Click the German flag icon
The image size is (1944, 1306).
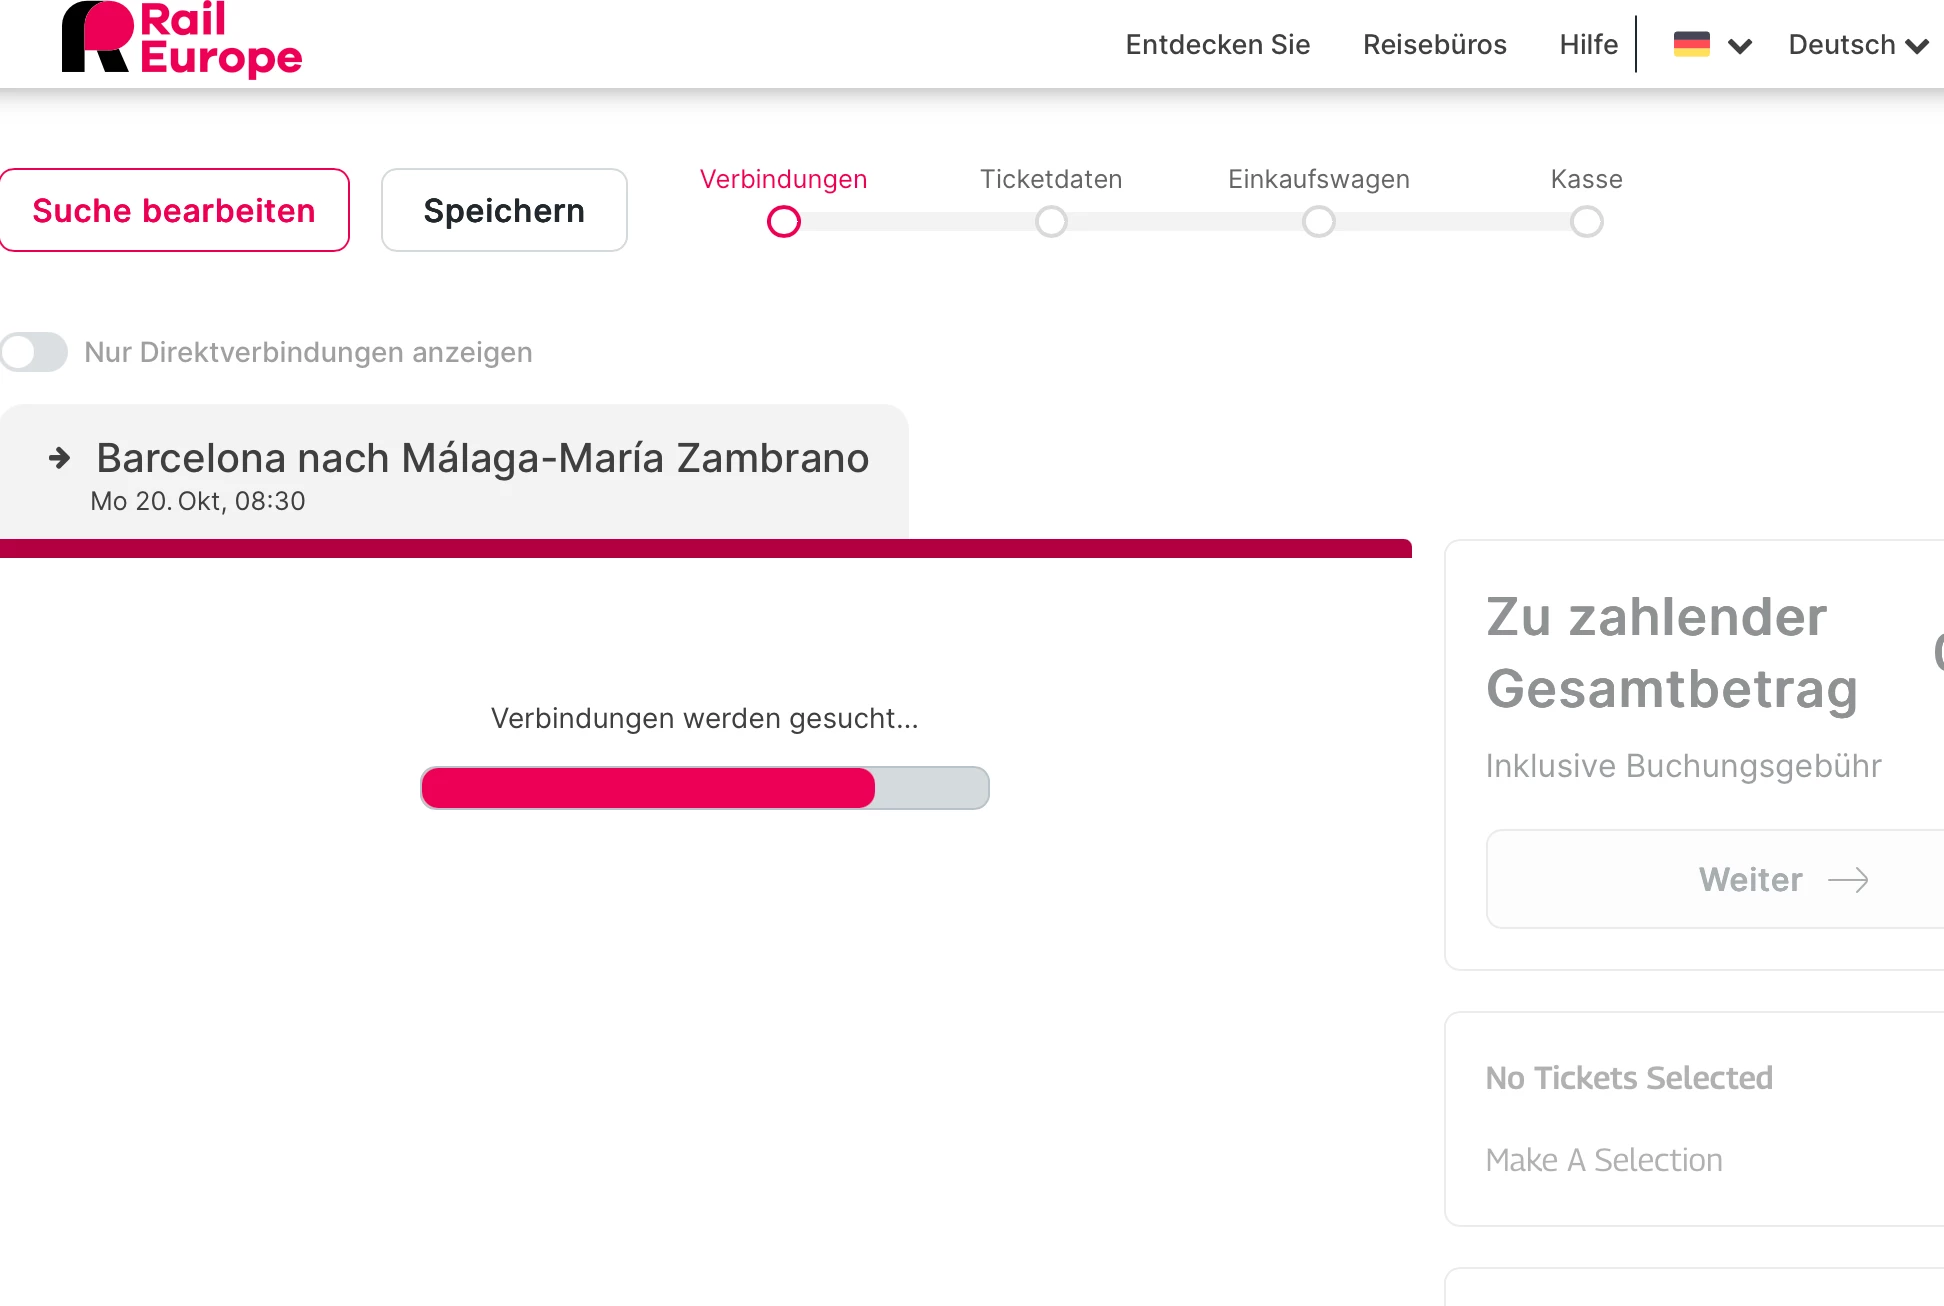click(1691, 45)
